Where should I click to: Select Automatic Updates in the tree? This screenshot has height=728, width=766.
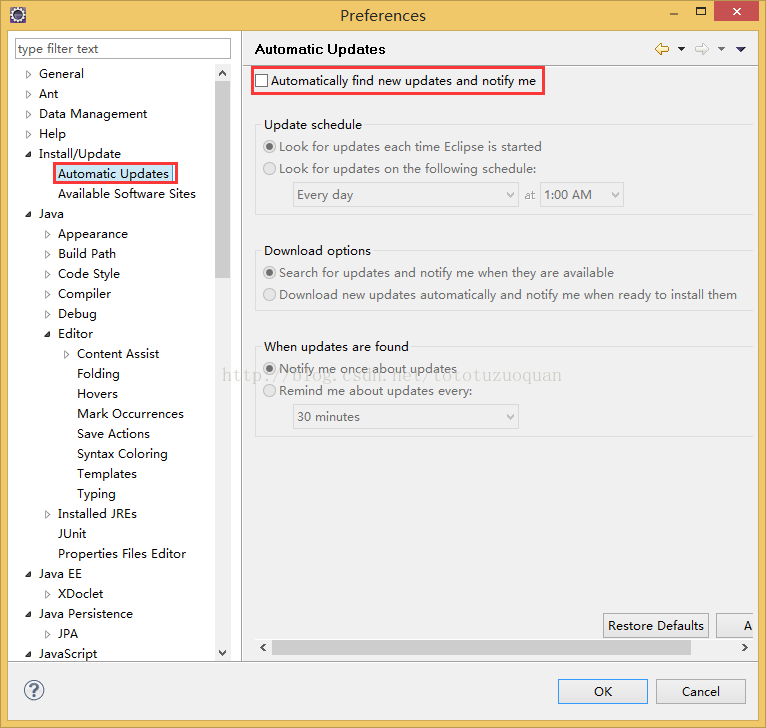tap(113, 173)
